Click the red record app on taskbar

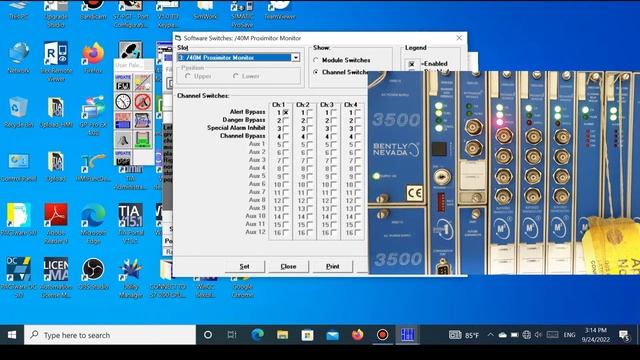point(382,335)
